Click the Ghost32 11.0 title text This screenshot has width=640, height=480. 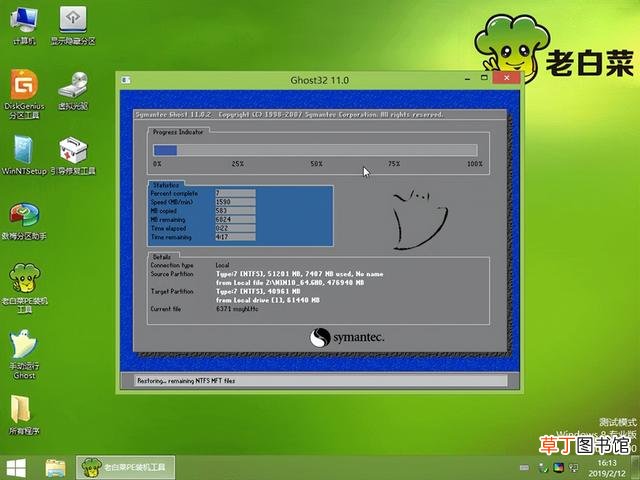point(320,80)
